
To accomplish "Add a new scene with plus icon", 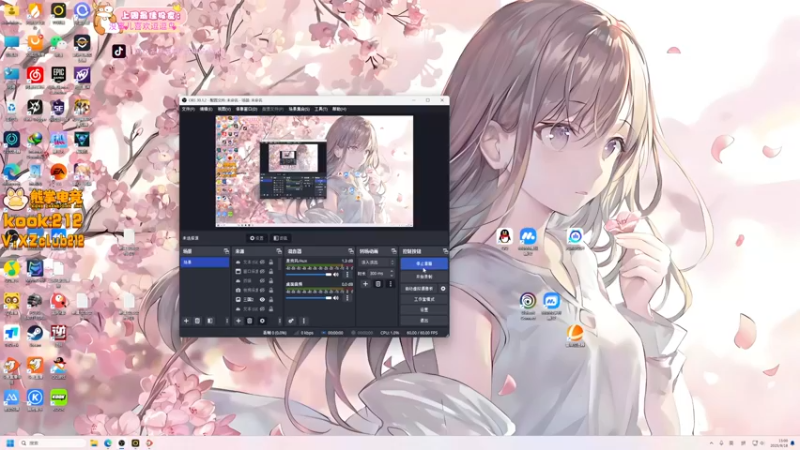I will (x=186, y=321).
